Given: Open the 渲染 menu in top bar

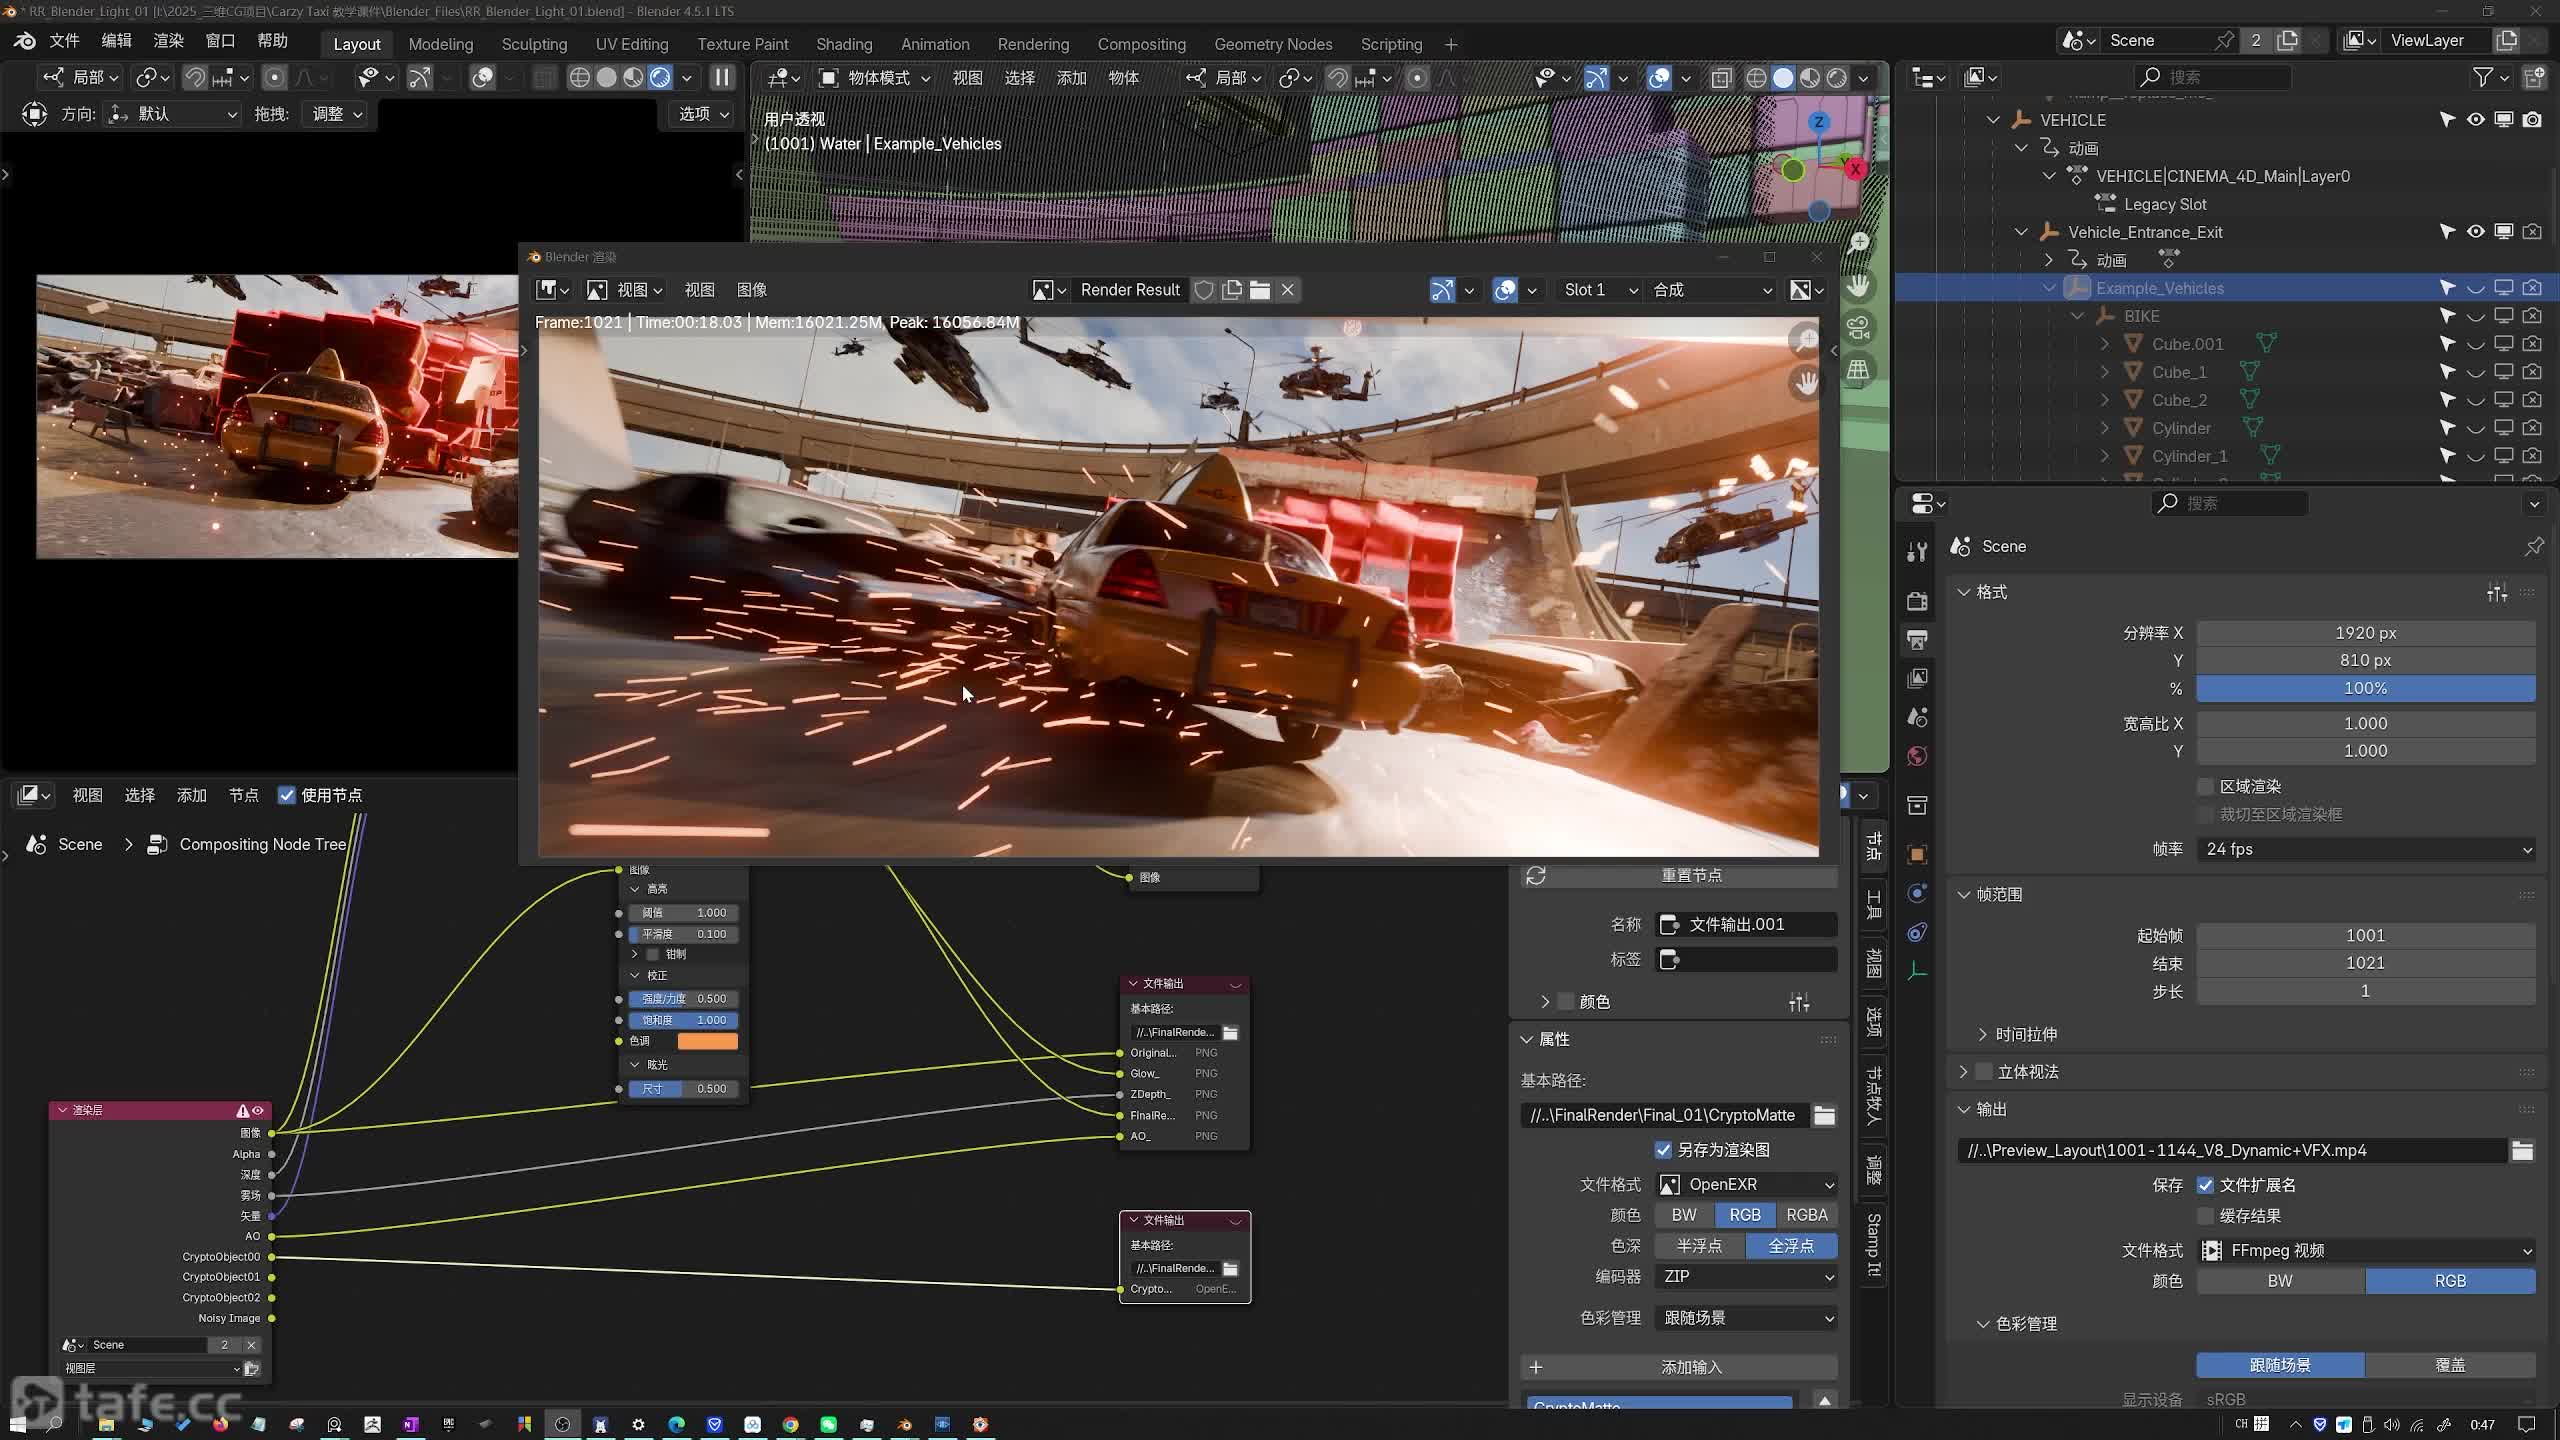Looking at the screenshot, I should (168, 41).
